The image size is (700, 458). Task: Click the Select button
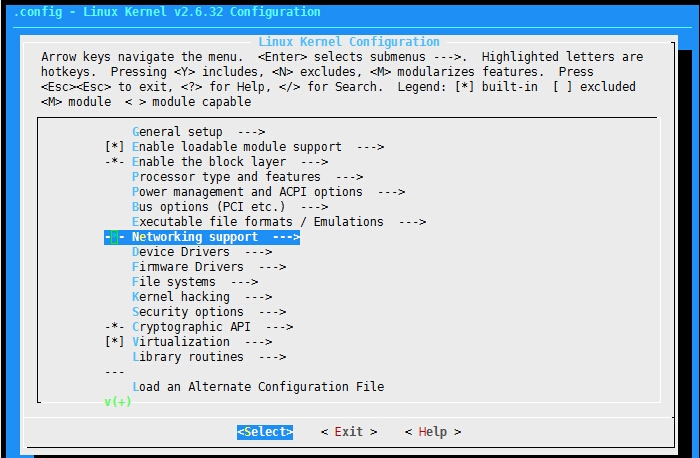pyautogui.click(x=265, y=432)
